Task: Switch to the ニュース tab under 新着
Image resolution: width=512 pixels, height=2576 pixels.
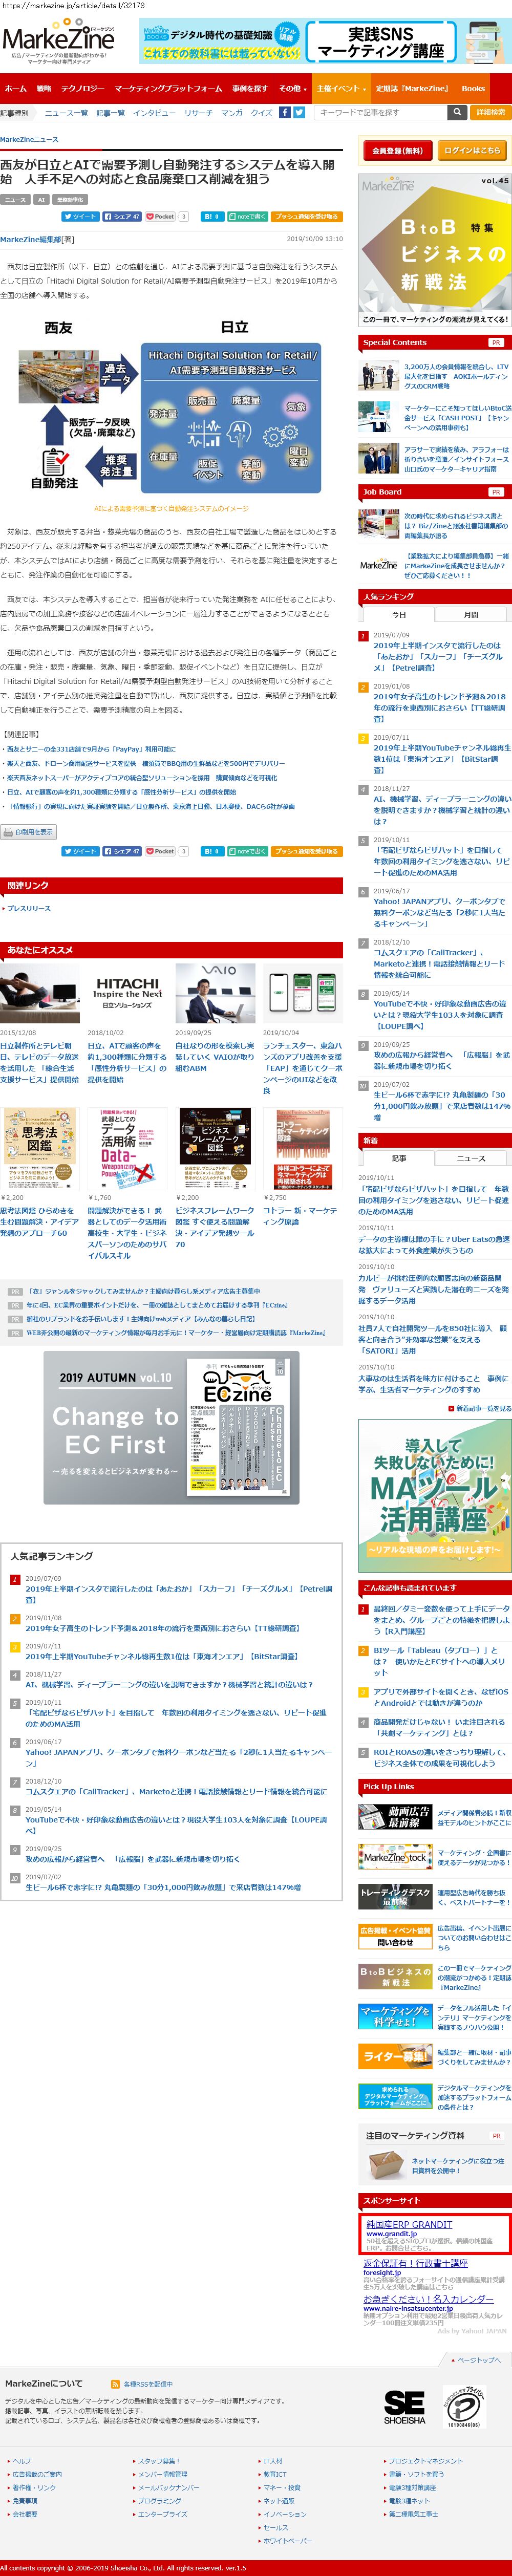Action: 471,1158
